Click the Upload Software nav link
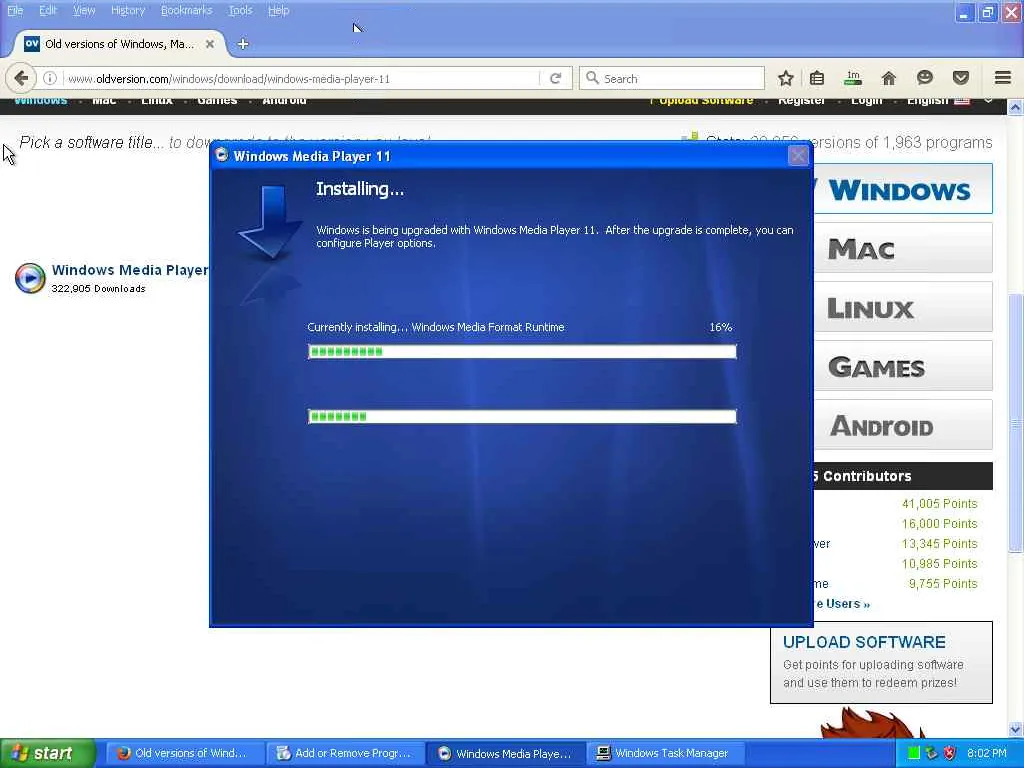Viewport: 1024px width, 768px height. click(701, 101)
